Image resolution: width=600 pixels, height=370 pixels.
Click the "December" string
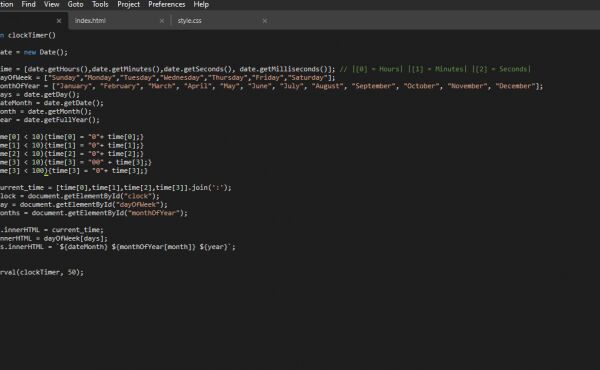(x=515, y=86)
